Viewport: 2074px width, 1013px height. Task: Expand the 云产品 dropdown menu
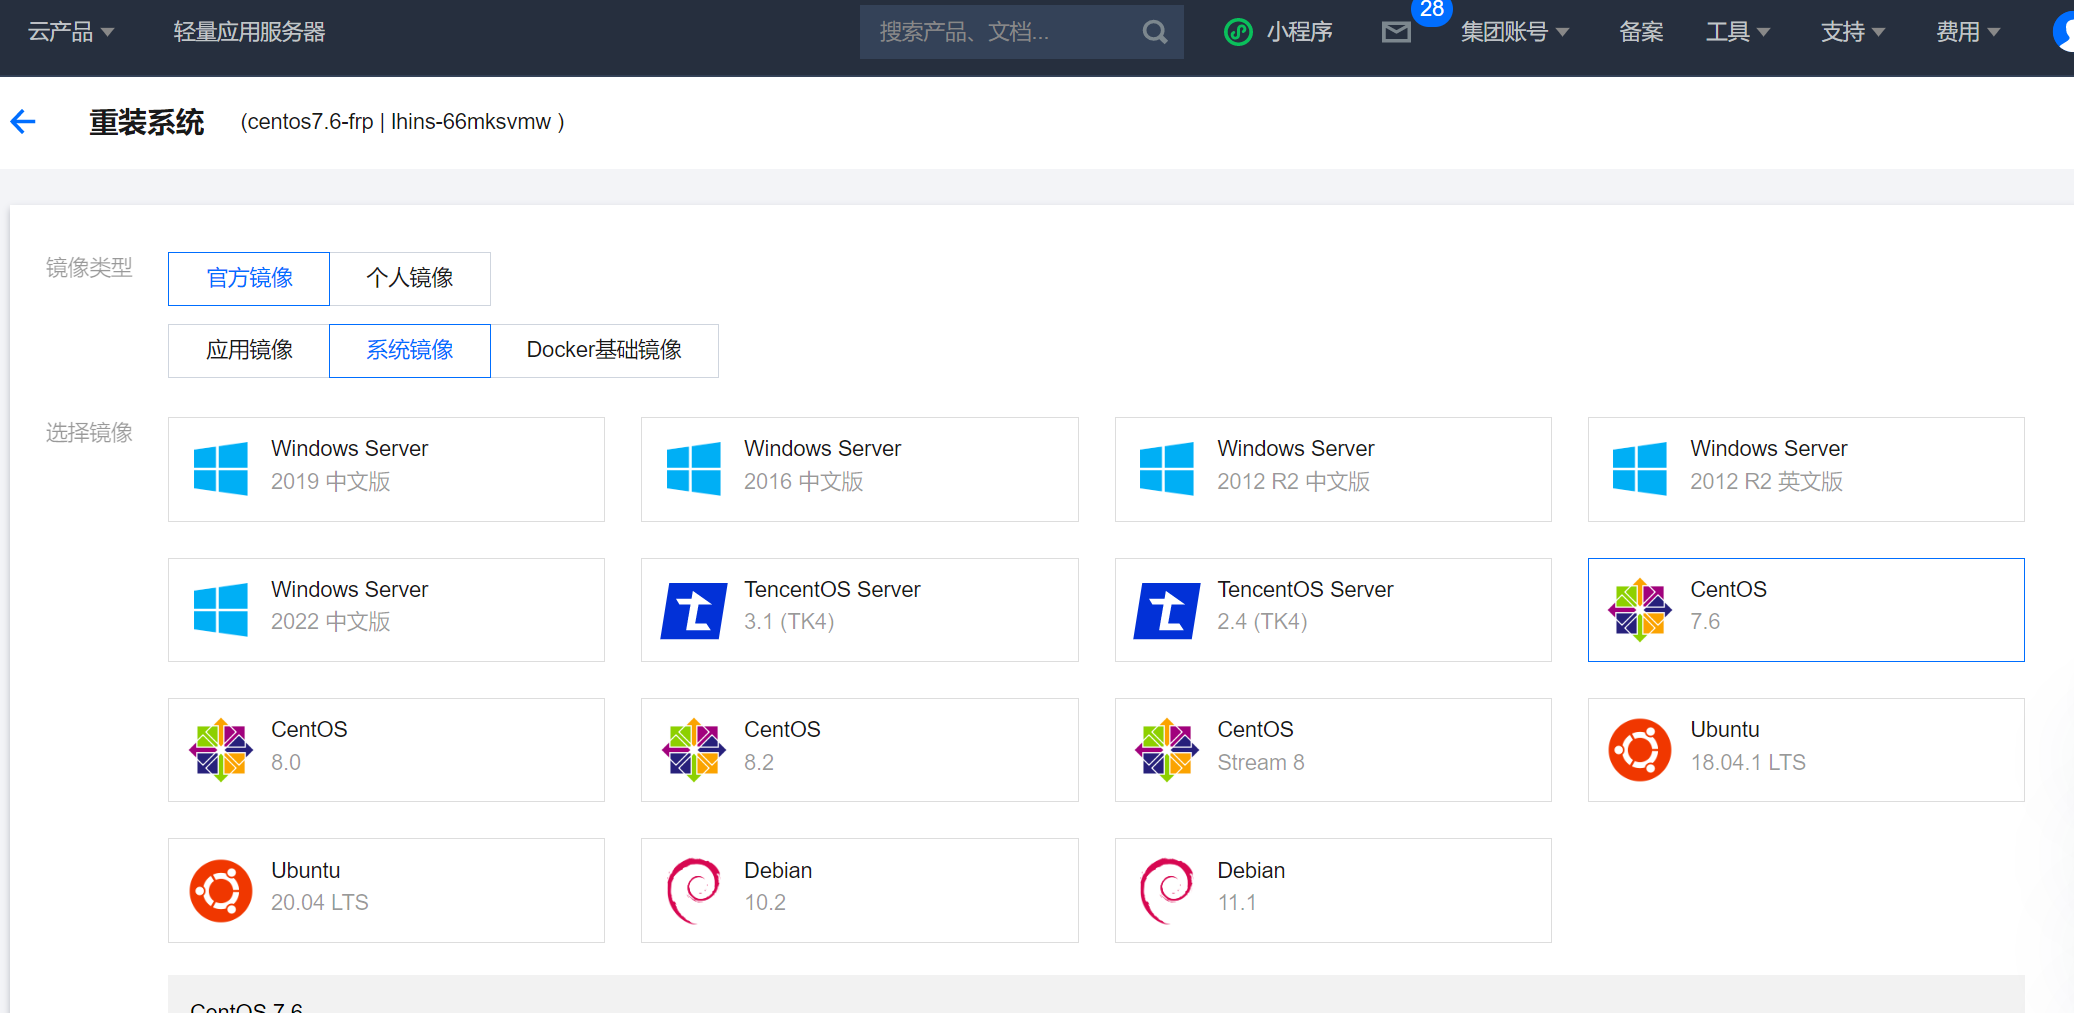coord(70,32)
